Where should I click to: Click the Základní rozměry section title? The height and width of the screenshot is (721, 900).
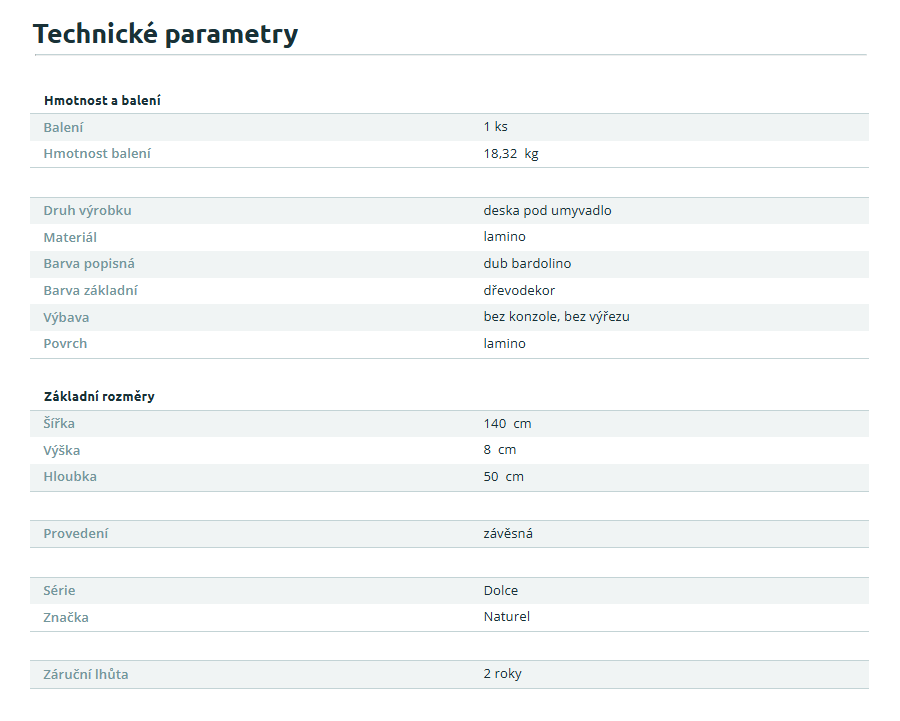pyautogui.click(x=99, y=397)
